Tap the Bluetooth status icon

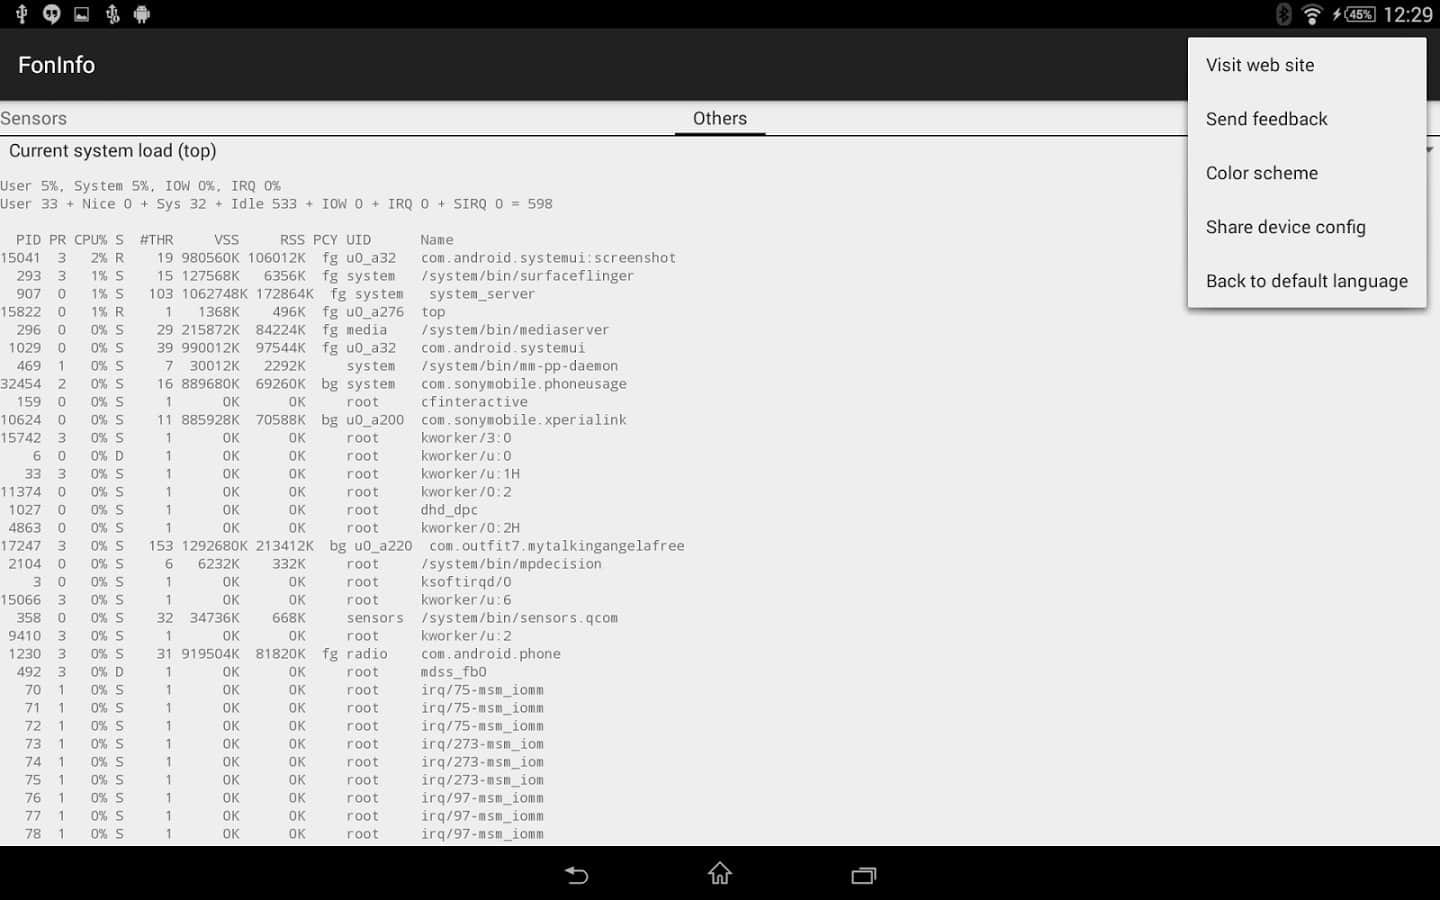(x=1284, y=14)
